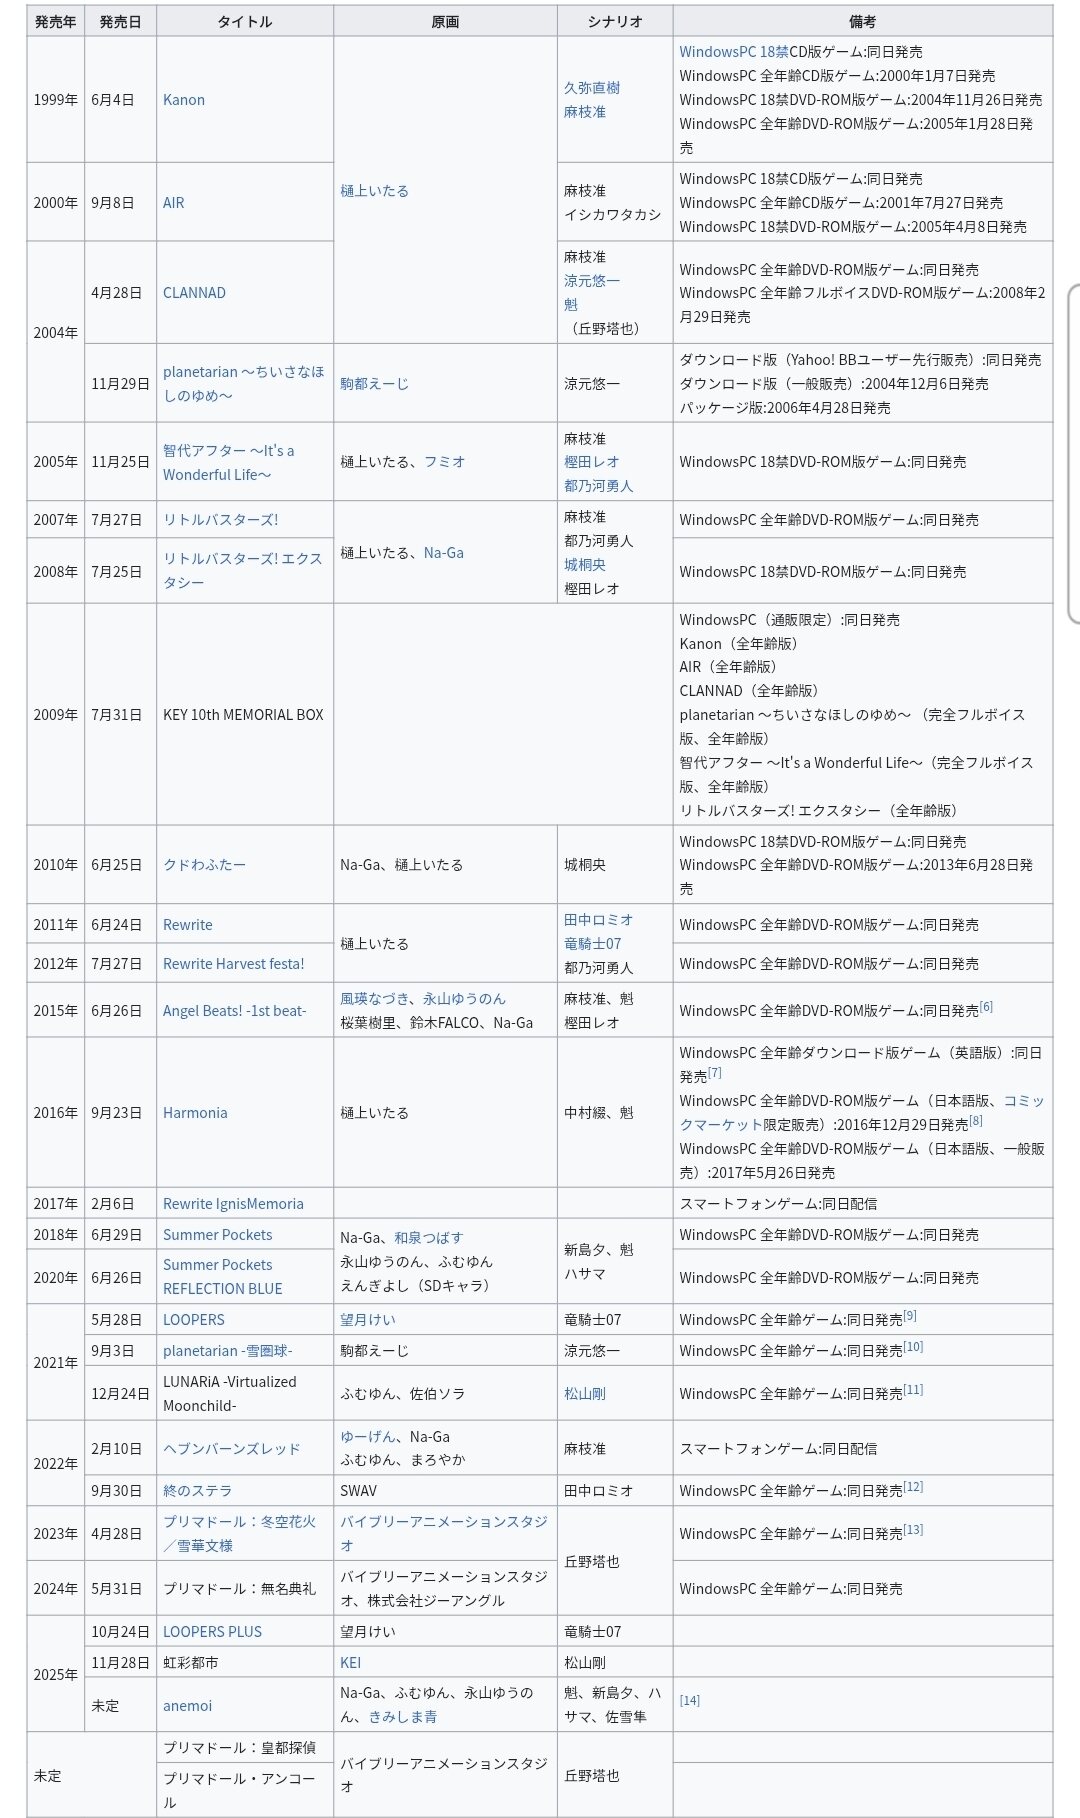Open Summer Pockets REFLECTION BLUE link
Image resolution: width=1080 pixels, height=1818 pixels.
tap(223, 1277)
